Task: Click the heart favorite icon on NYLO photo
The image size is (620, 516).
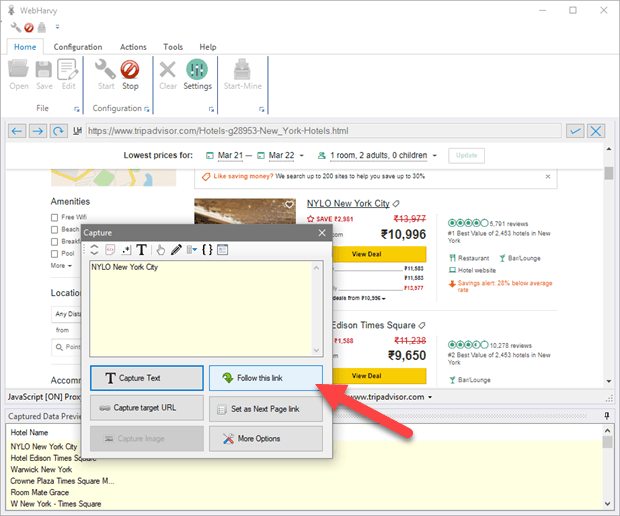Action: tap(289, 204)
